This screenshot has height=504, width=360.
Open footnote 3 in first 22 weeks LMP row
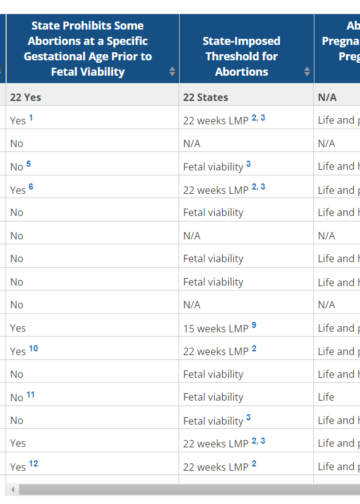coord(263,118)
